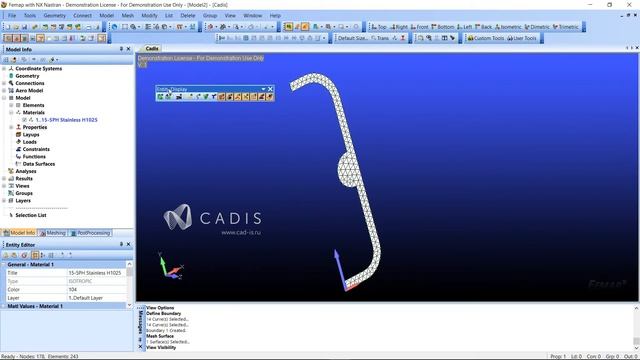Switch to the Front view

click(420, 27)
